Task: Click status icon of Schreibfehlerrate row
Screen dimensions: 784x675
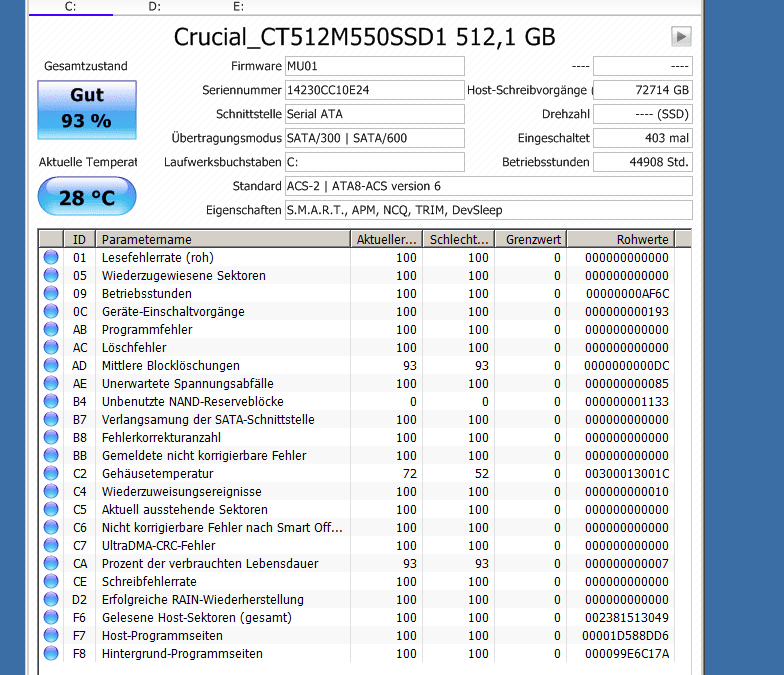Action: point(51,581)
